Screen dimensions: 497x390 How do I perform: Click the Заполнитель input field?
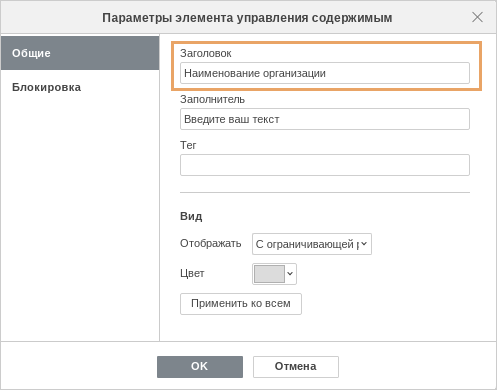[x=325, y=119]
